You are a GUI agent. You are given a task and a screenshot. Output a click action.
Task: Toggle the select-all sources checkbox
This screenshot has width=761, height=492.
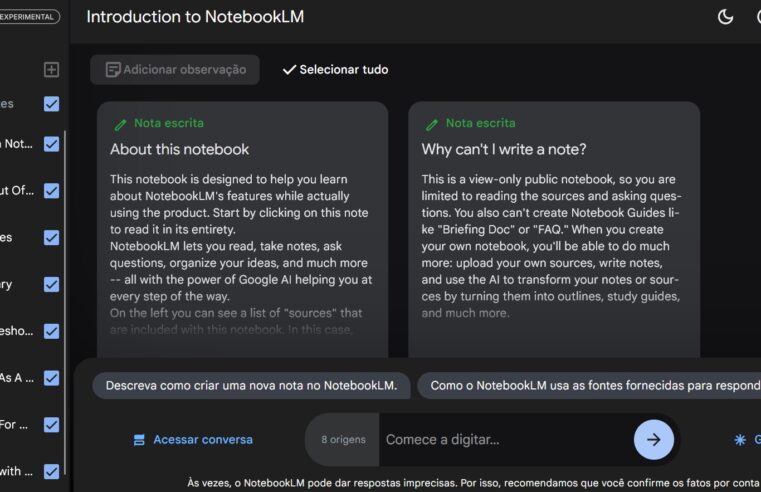[51, 104]
